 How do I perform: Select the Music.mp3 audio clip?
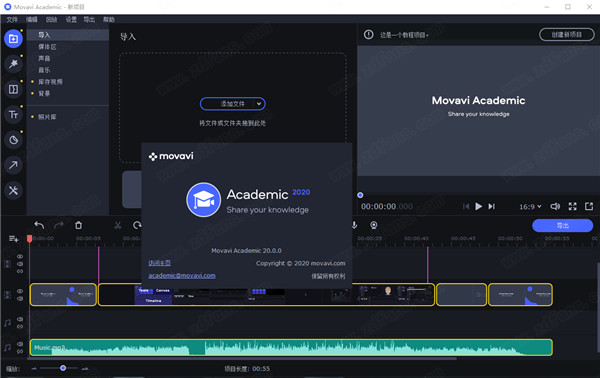[291, 347]
